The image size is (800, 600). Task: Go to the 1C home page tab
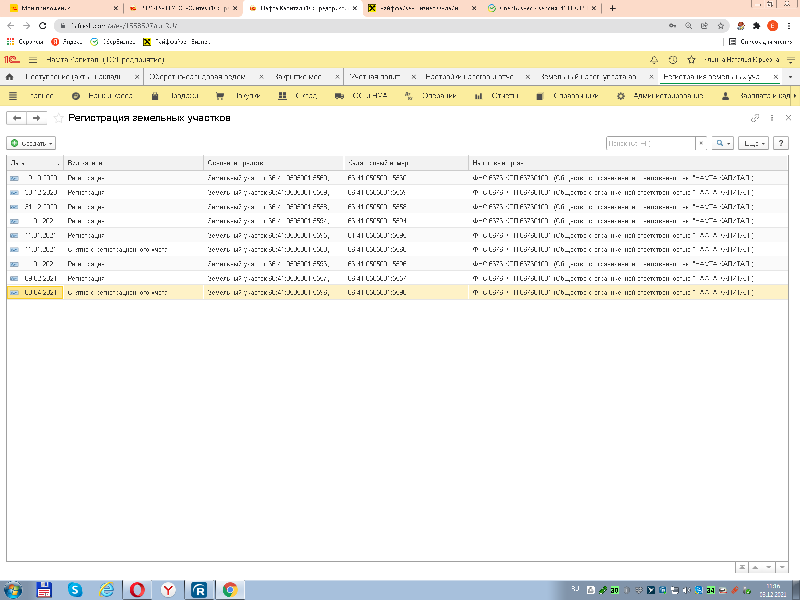(x=9, y=77)
